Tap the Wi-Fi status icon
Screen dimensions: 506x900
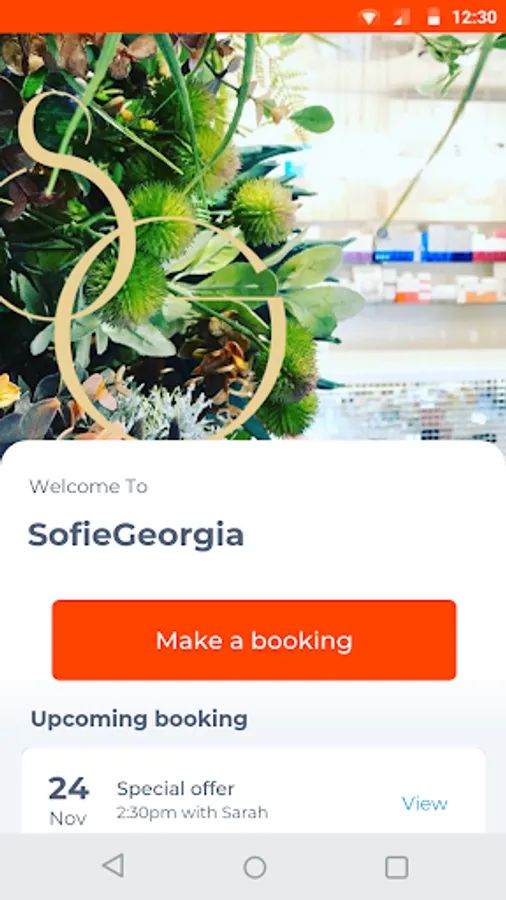pos(369,18)
